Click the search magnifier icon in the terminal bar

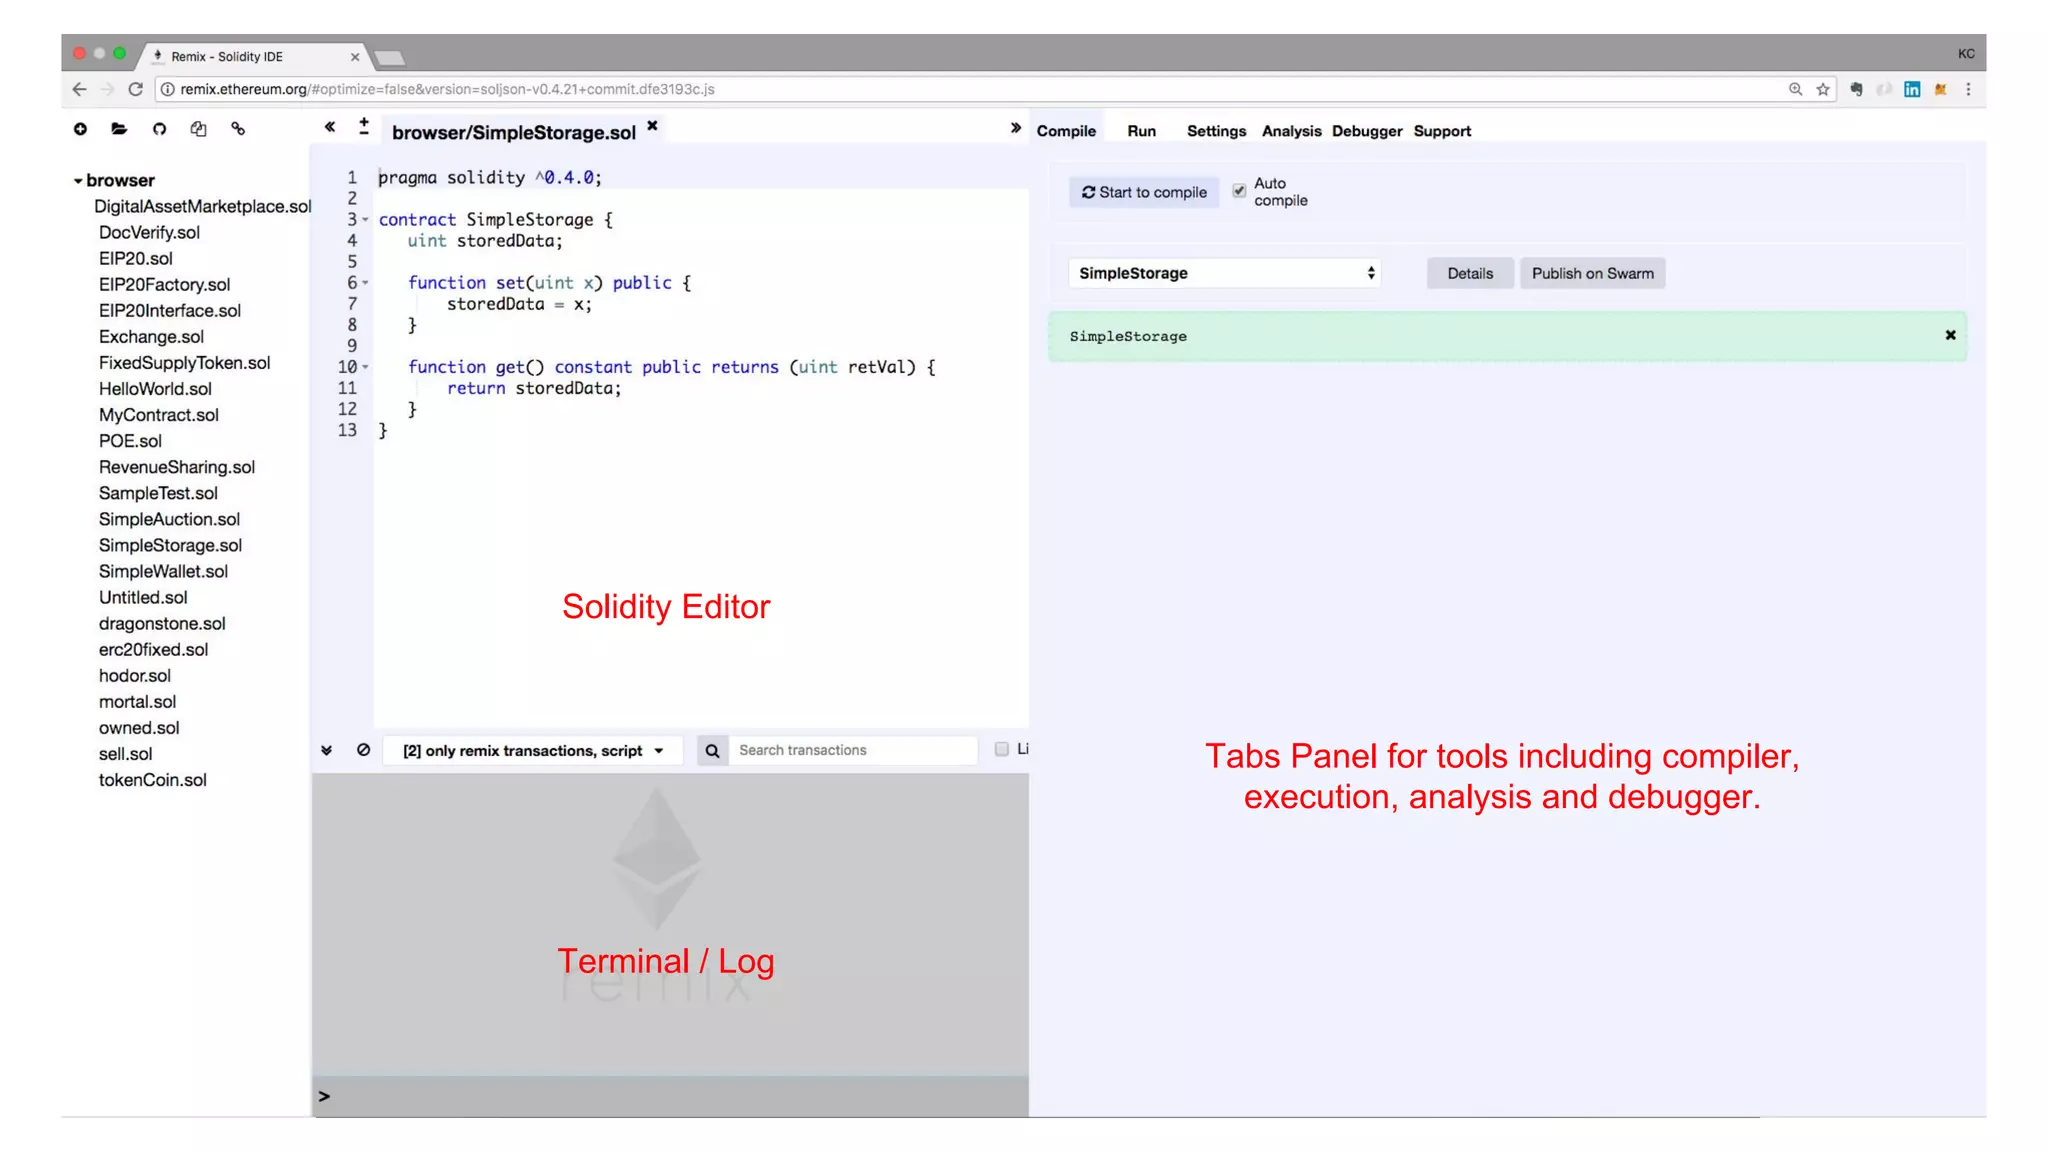712,751
